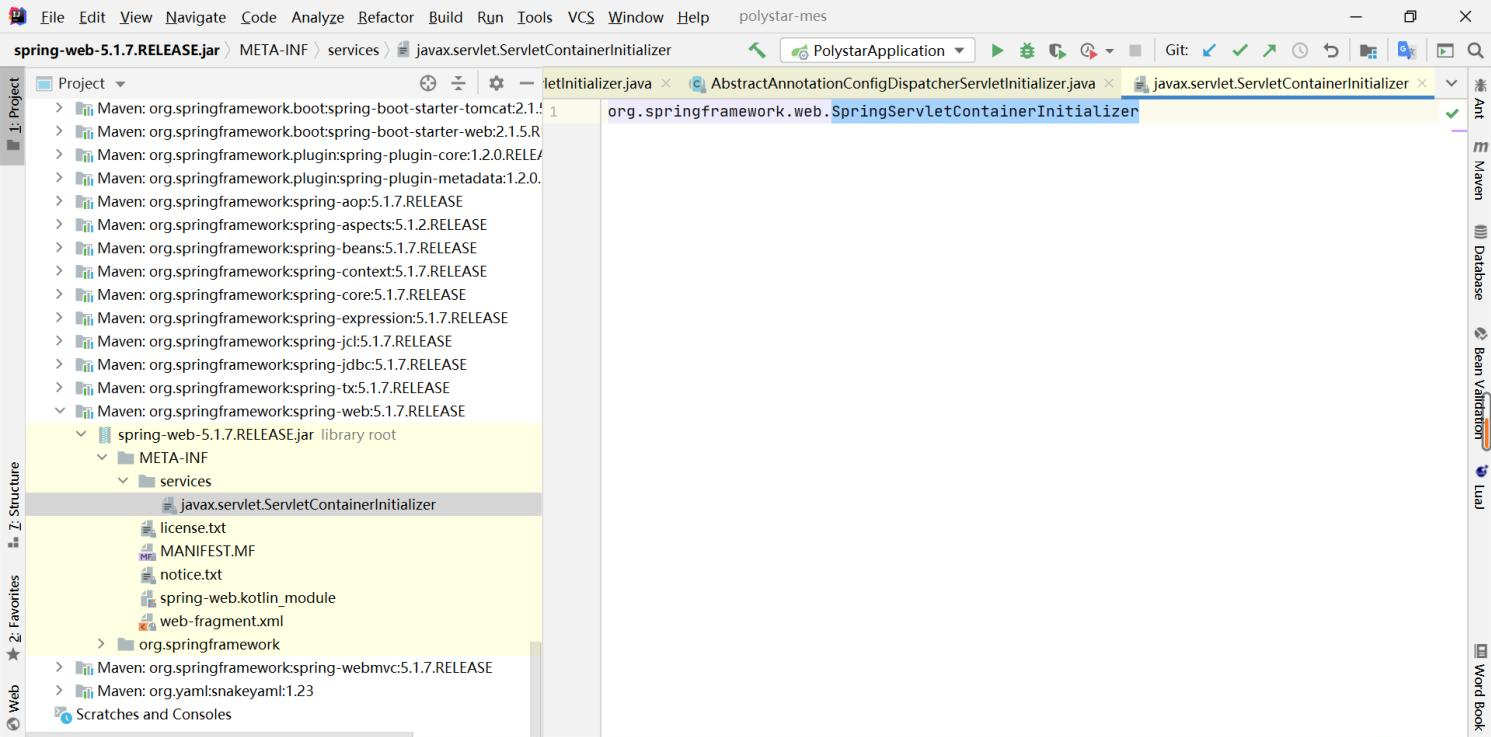
Task: Open the Refactor menu
Action: point(385,17)
